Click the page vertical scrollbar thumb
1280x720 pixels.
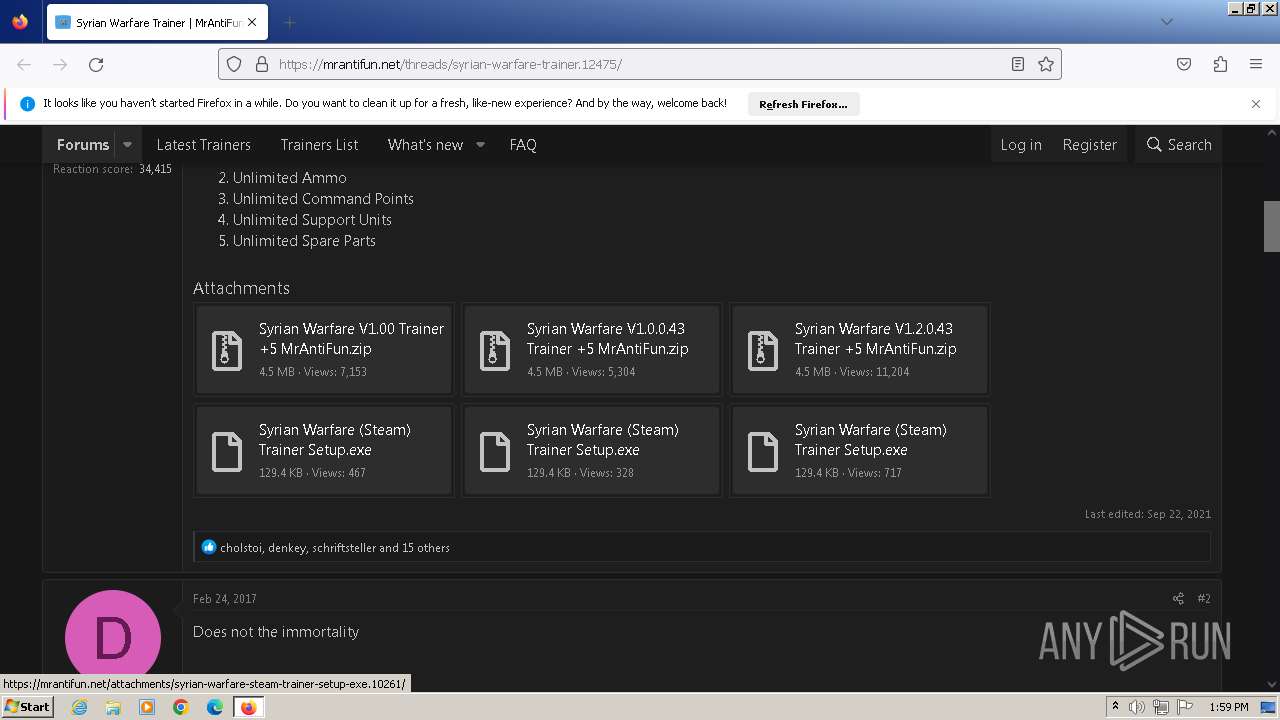pos(1272,227)
